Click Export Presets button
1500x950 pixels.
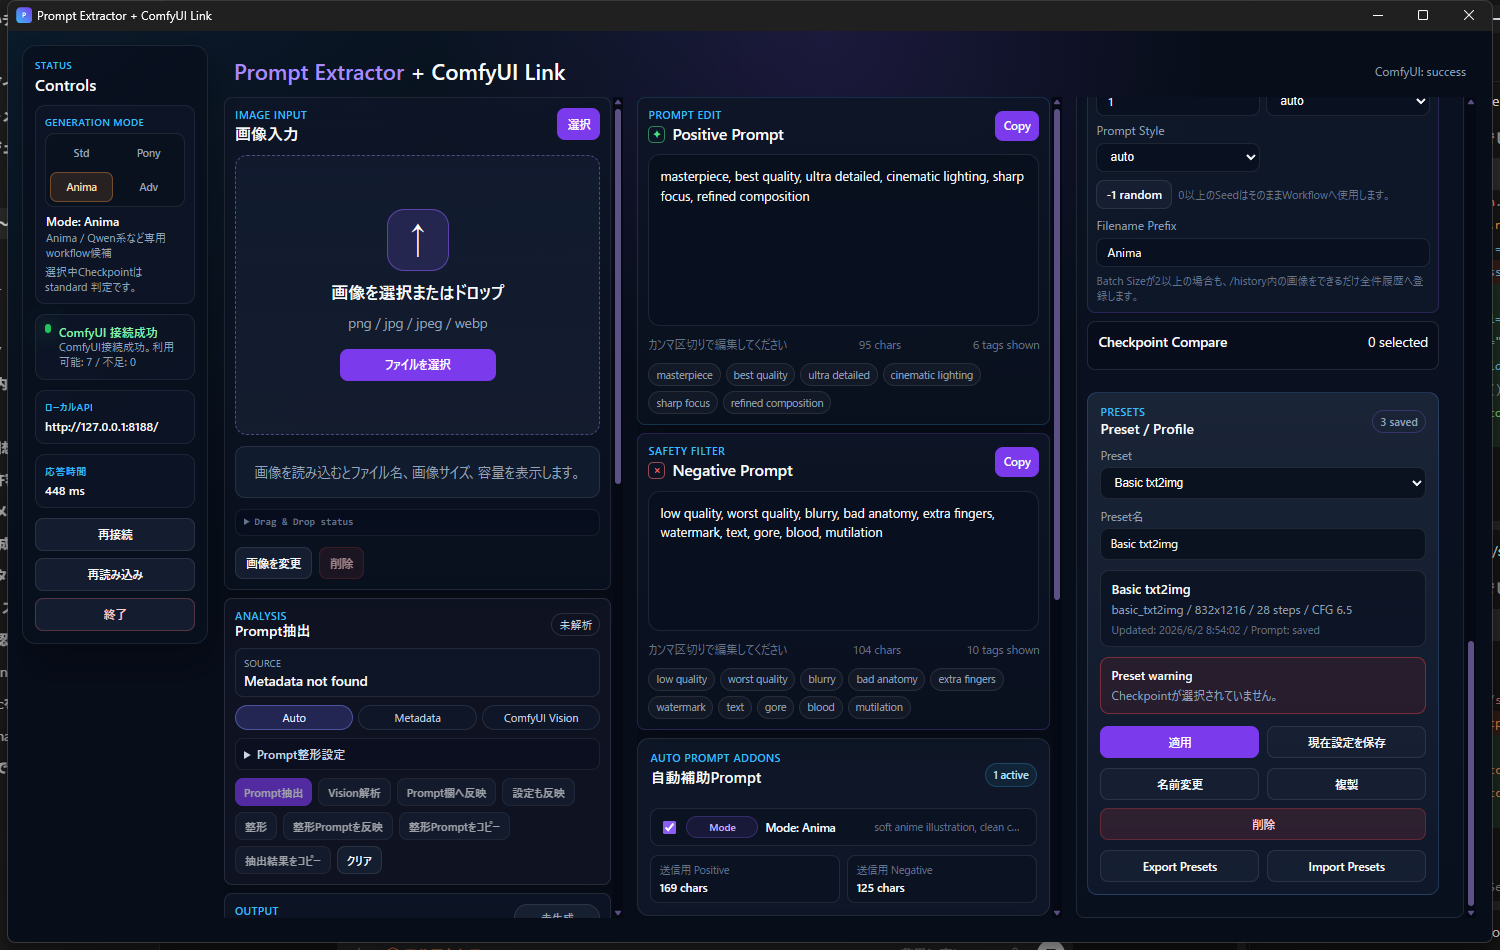[x=1179, y=867]
